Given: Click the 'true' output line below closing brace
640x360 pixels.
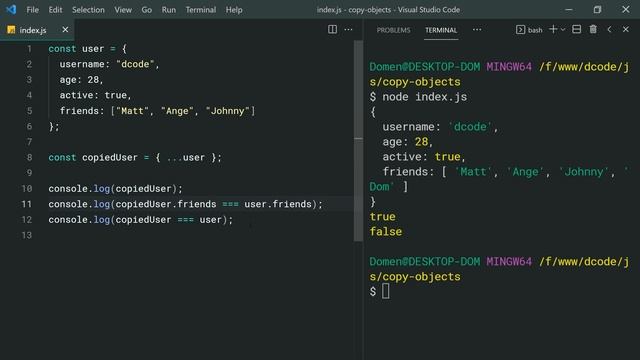Looking at the screenshot, I should point(382,217).
